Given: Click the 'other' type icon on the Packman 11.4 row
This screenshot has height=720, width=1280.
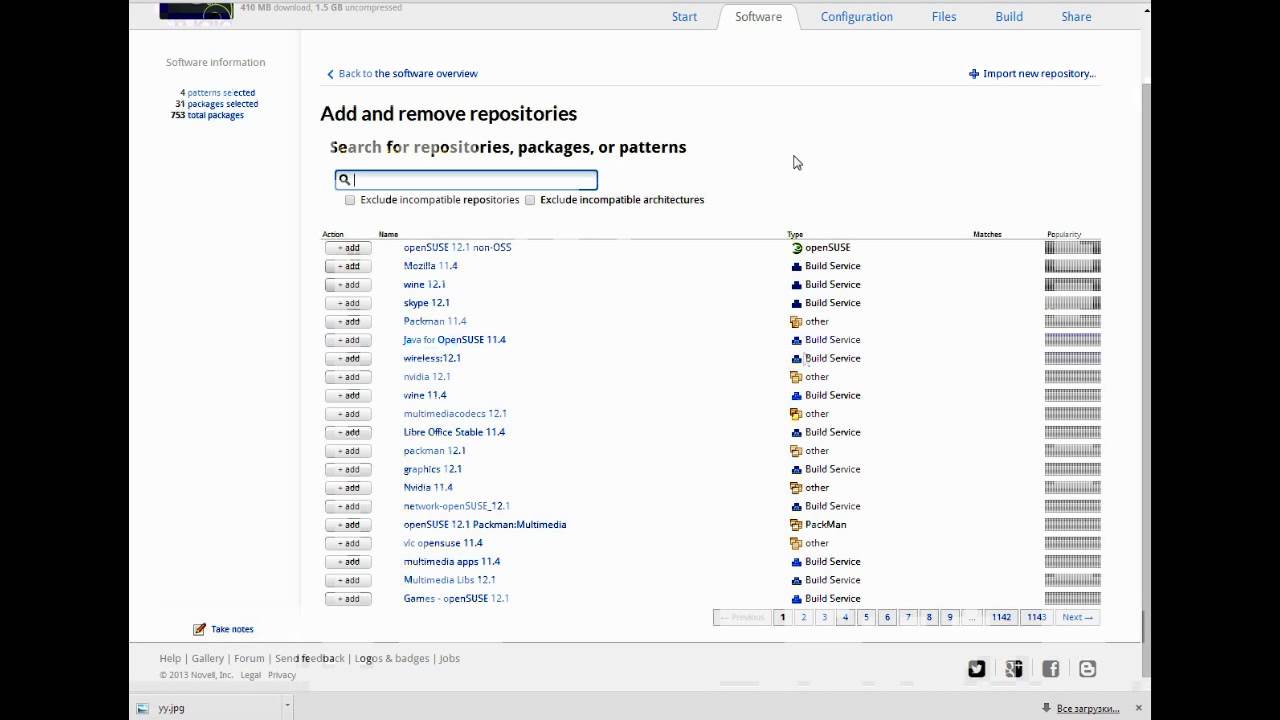Looking at the screenshot, I should pyautogui.click(x=796, y=322).
